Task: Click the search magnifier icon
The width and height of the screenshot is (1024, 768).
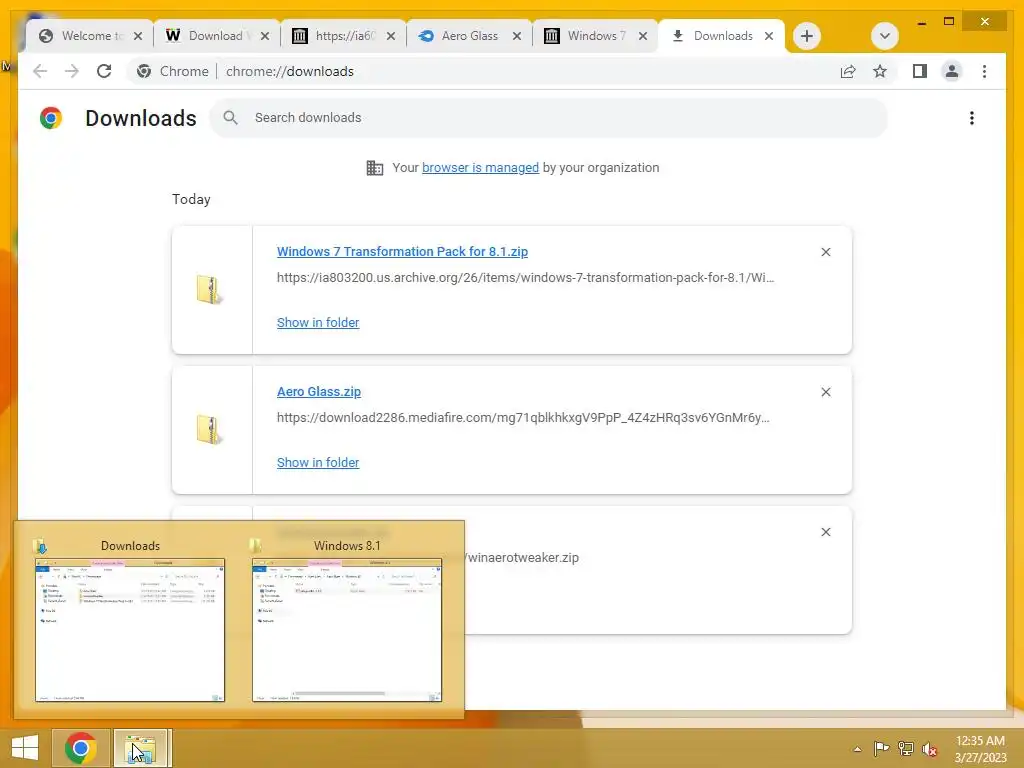Action: tap(230, 118)
